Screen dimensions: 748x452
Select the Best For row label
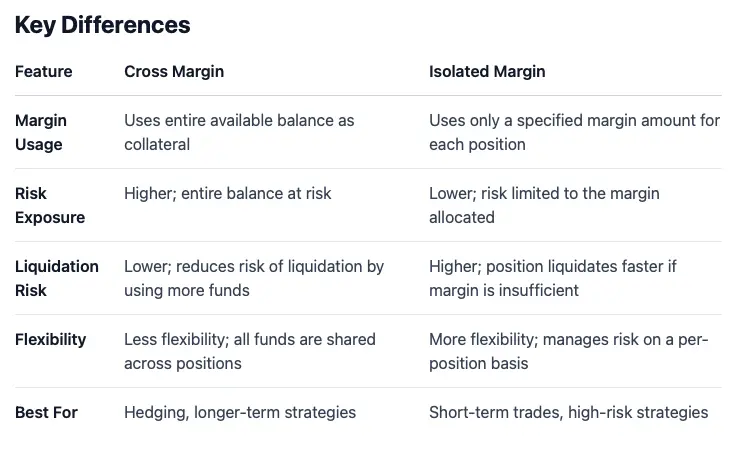click(46, 412)
